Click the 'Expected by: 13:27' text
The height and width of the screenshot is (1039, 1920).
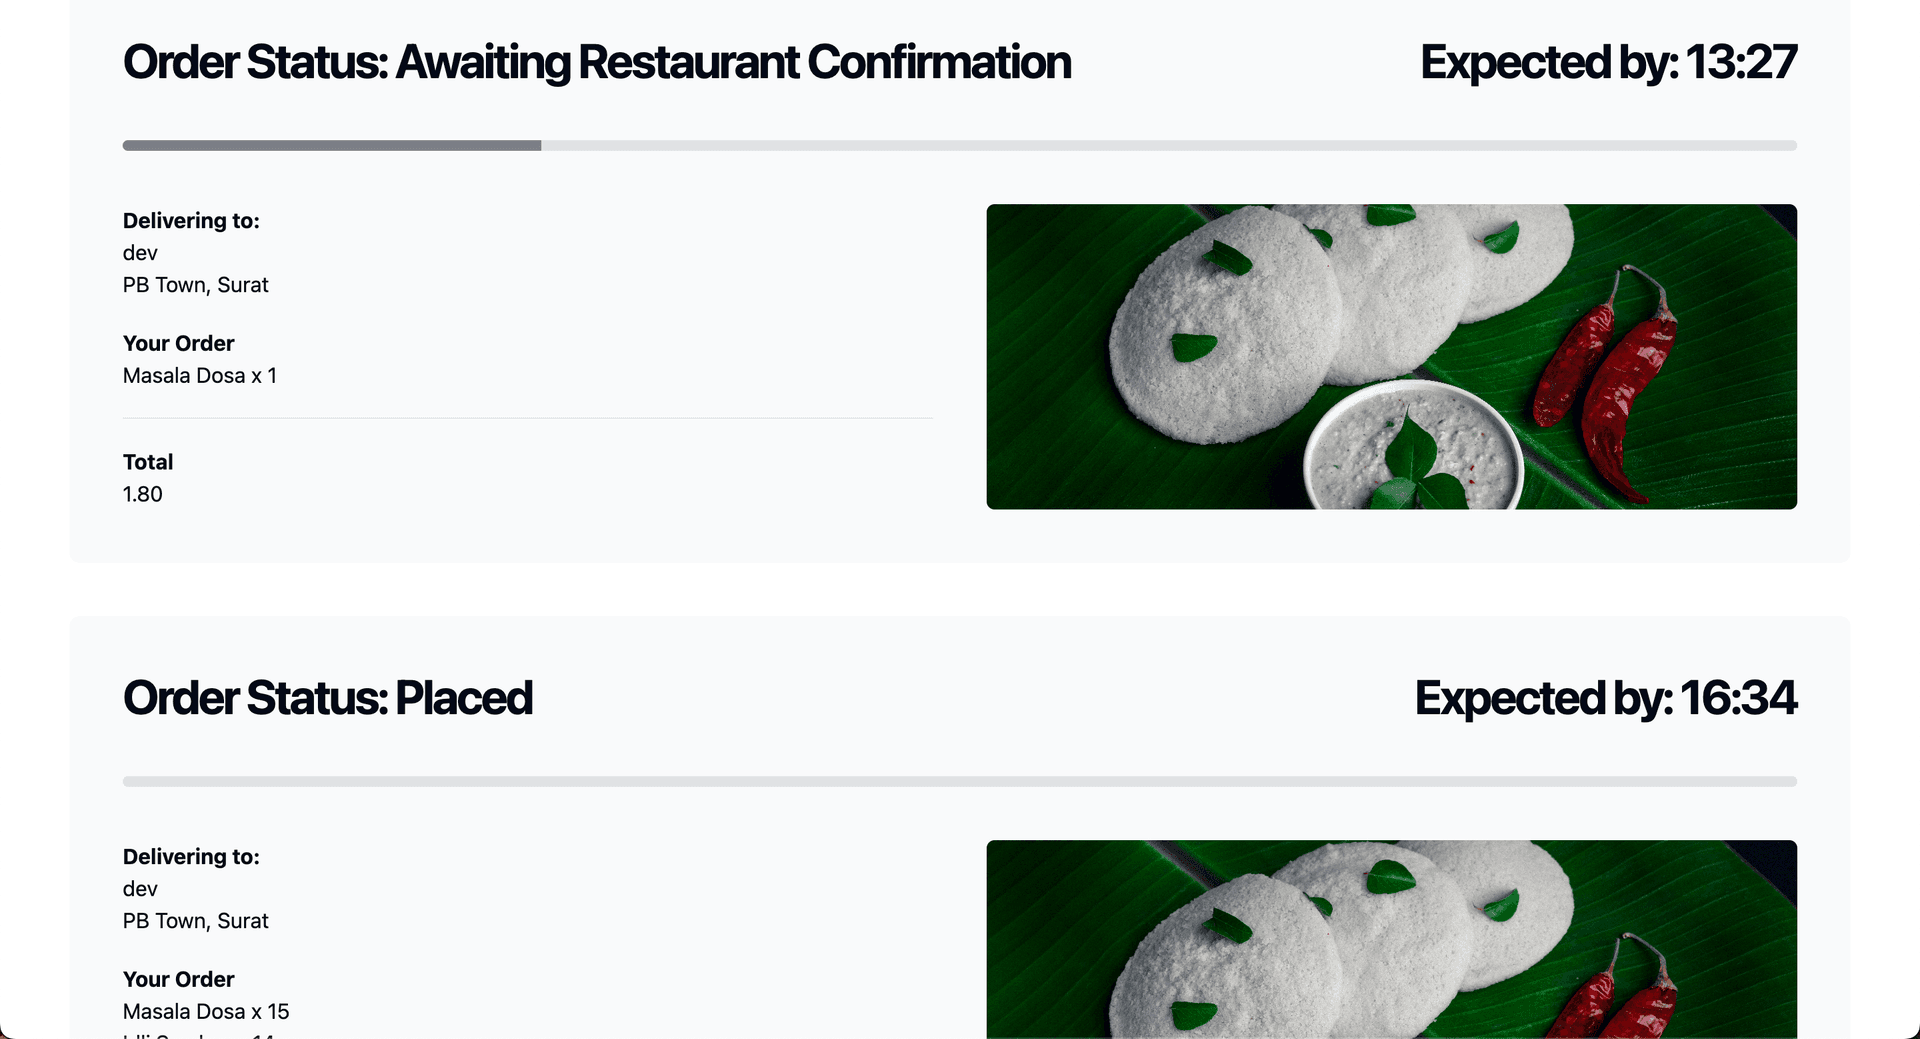coord(1608,63)
